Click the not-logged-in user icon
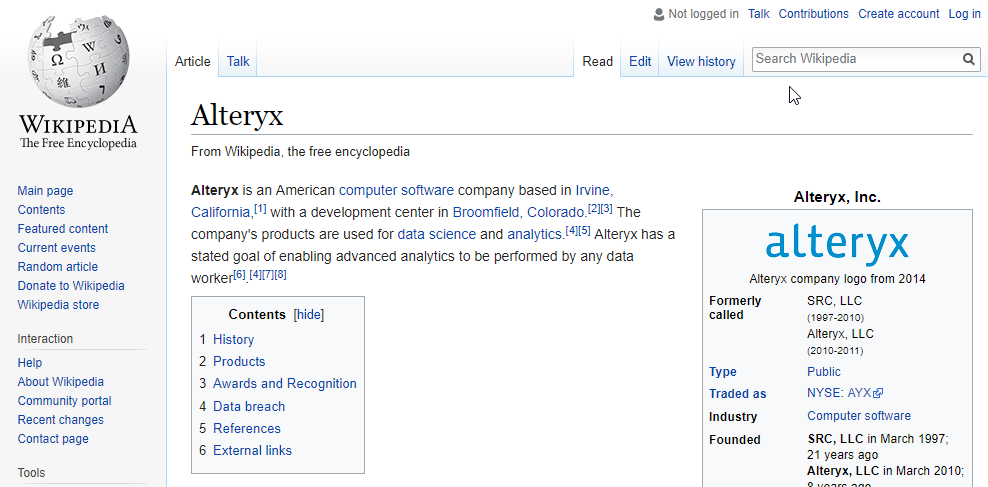 (x=659, y=14)
